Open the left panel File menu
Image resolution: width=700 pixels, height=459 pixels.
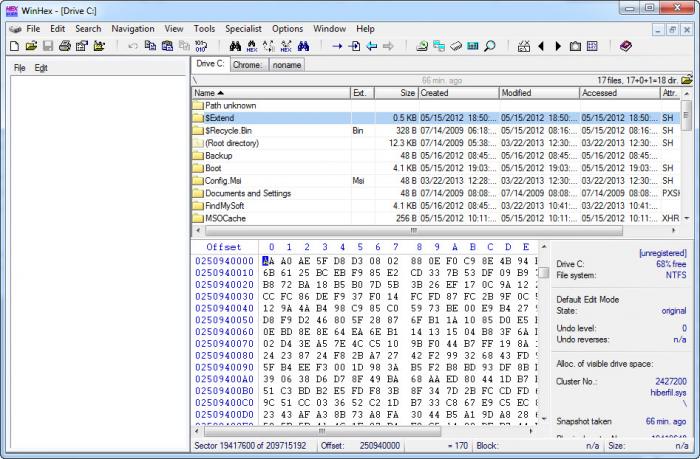coord(19,68)
